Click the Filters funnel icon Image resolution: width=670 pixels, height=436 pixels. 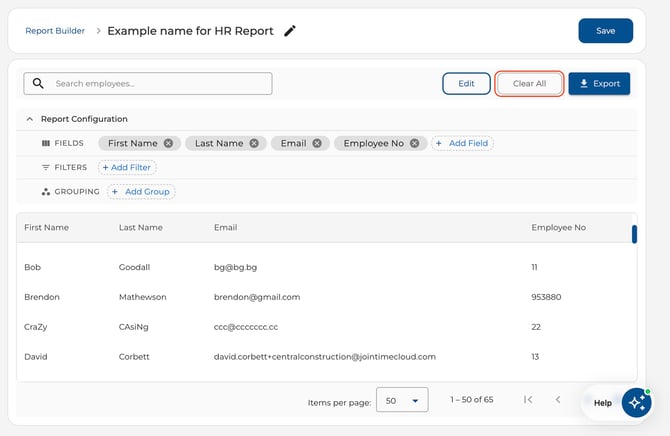point(46,168)
